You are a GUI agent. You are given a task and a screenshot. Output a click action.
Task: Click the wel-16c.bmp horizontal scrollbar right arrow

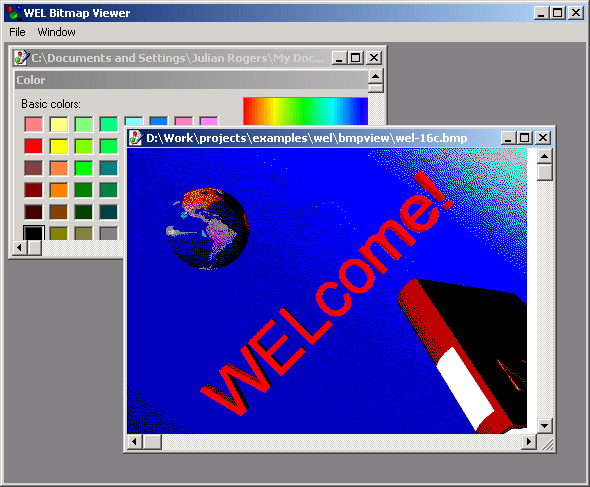click(529, 441)
